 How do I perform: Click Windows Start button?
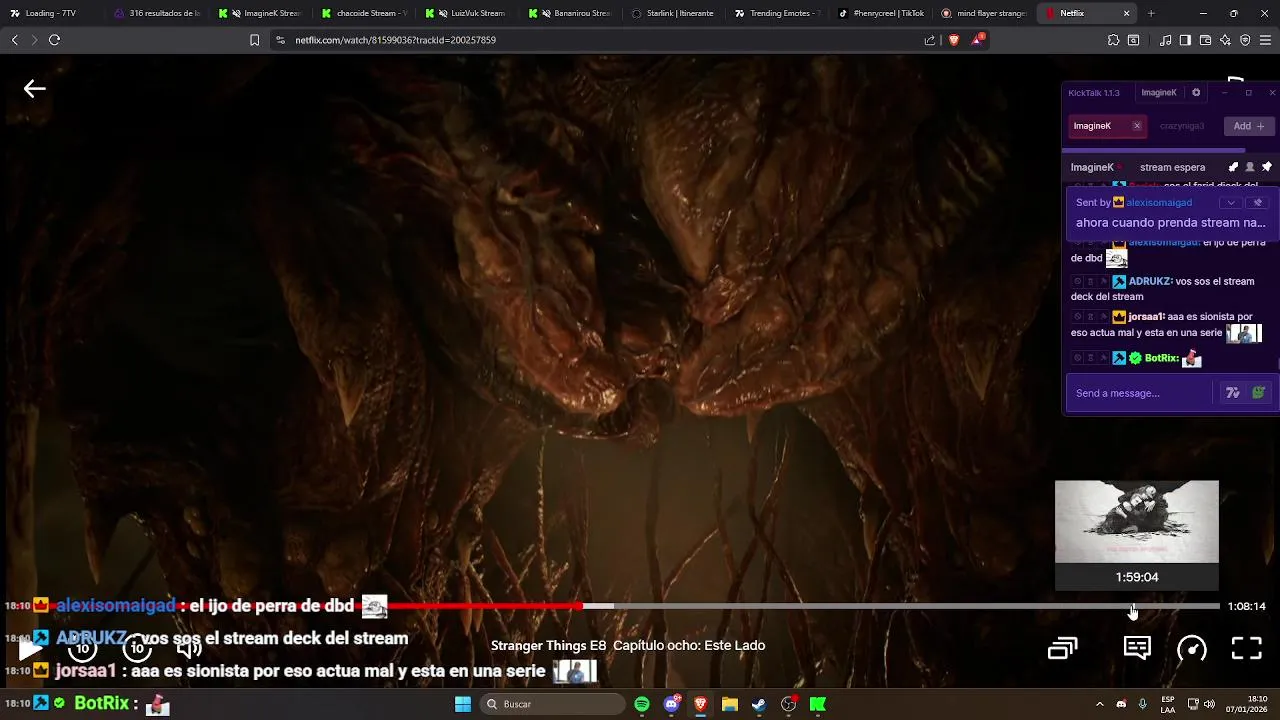pos(463,704)
